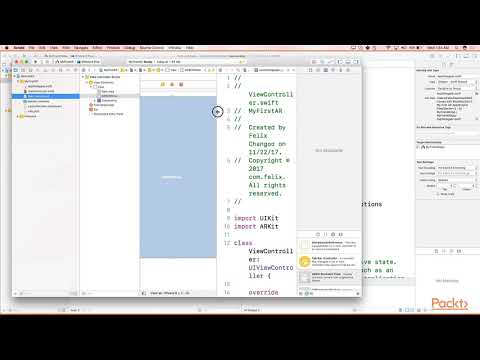Viewport: 480px width, 360px height.
Task: Open Indent Using dropdown in the back window inspector
Action: [457, 180]
